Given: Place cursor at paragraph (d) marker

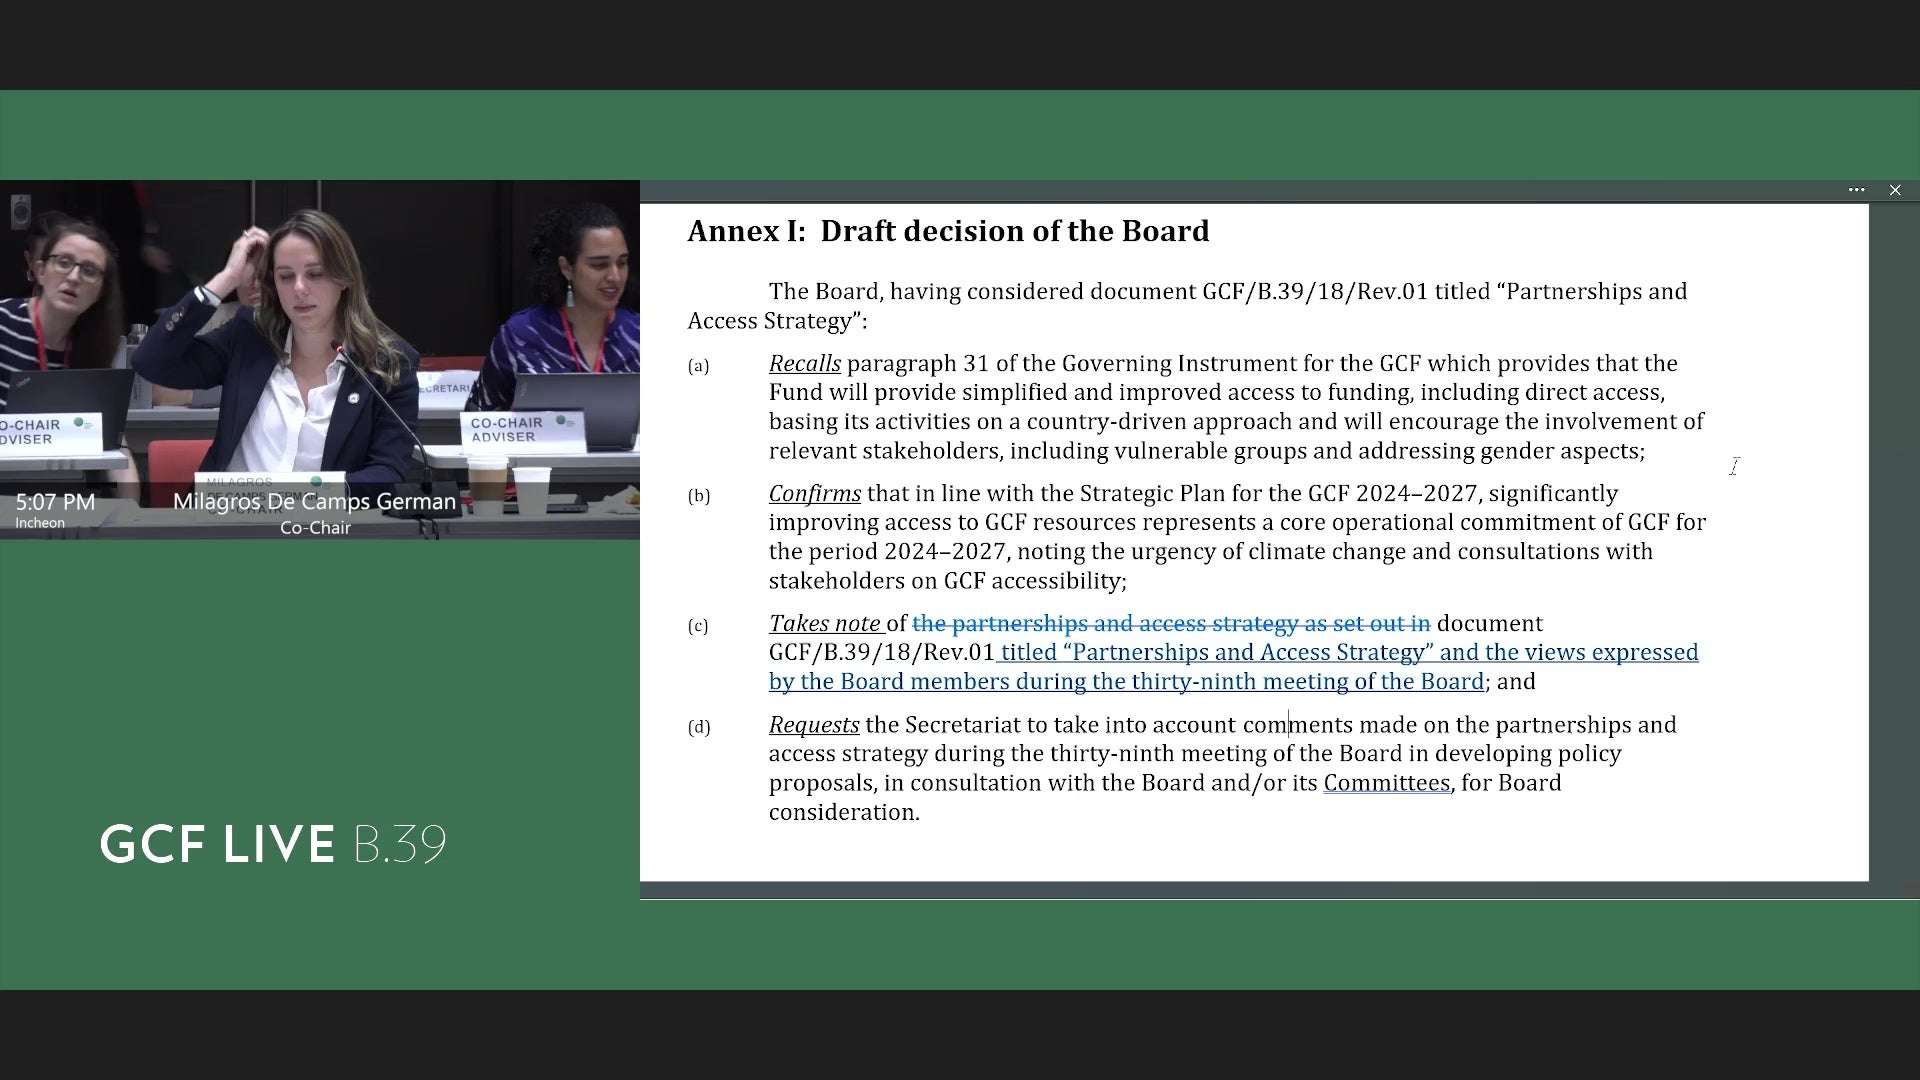Looking at the screenshot, I should pyautogui.click(x=699, y=727).
